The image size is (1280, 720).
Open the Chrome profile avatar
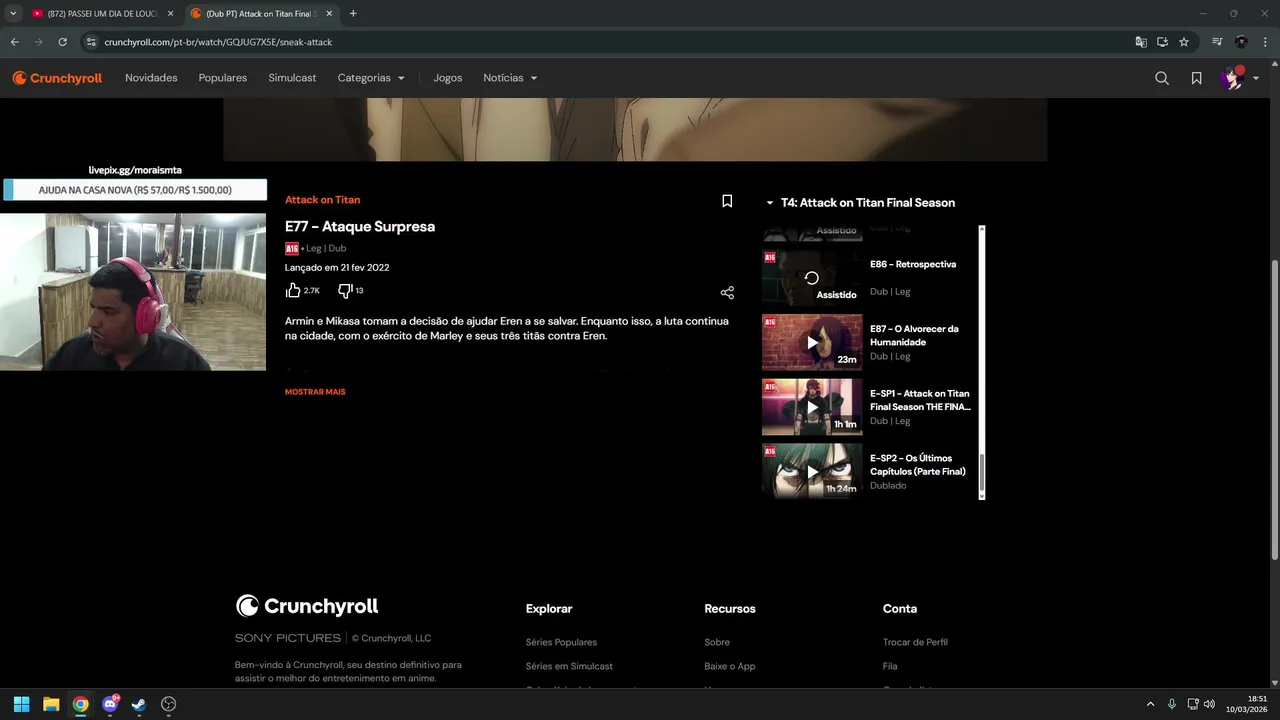[x=1241, y=42]
